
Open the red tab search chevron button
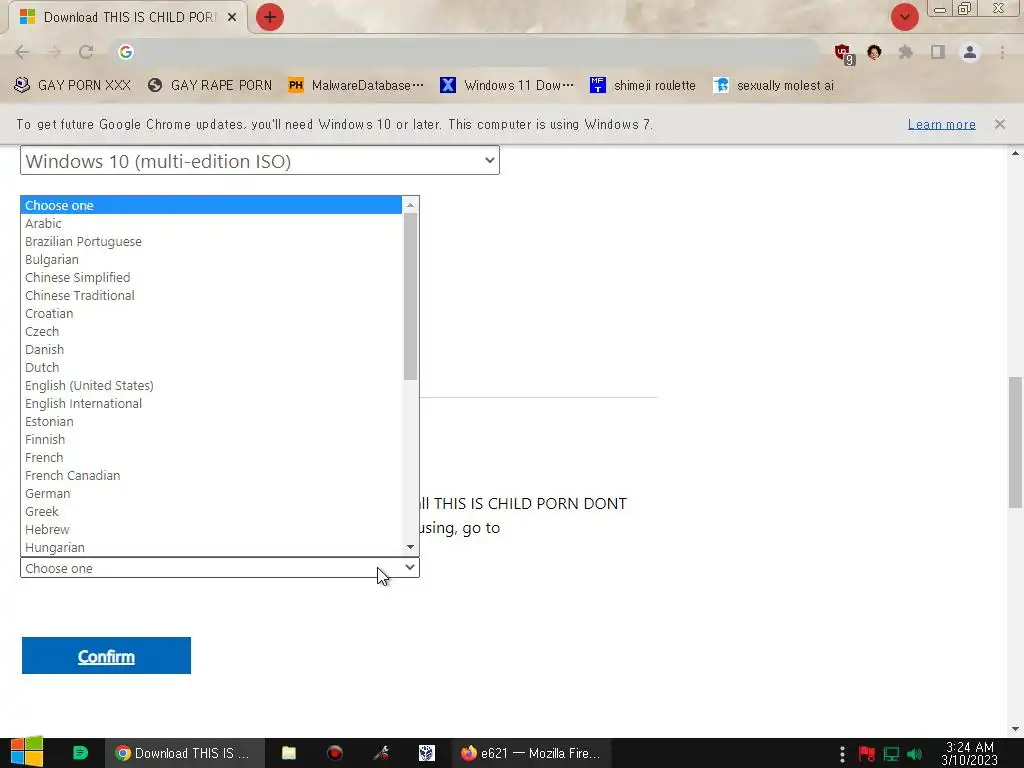[904, 17]
